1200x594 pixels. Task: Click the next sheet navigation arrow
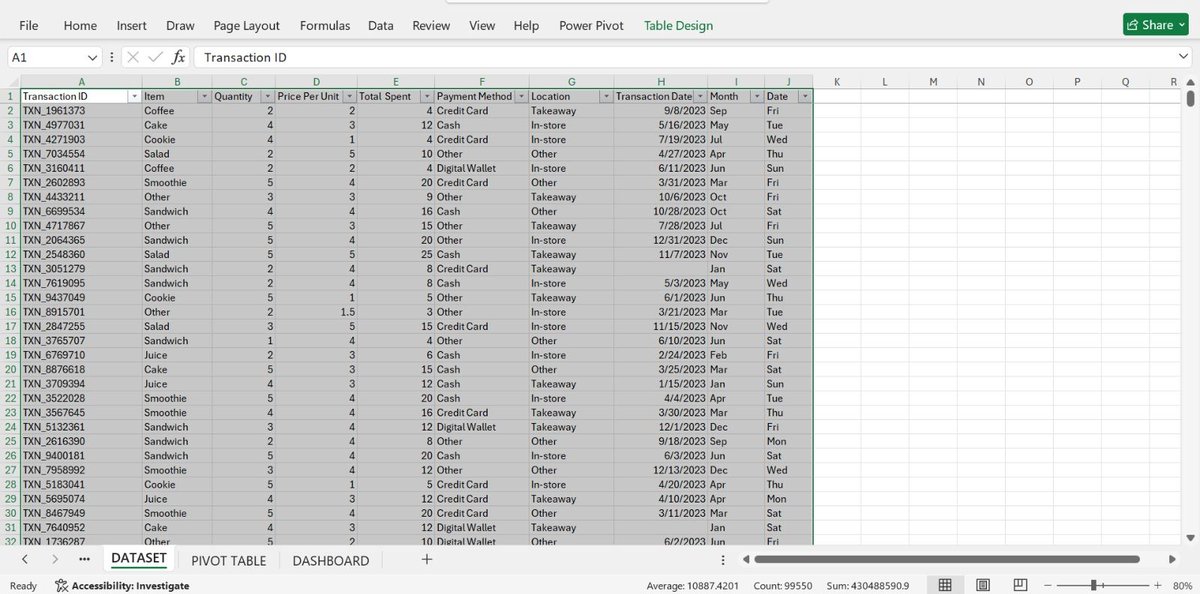pos(54,560)
